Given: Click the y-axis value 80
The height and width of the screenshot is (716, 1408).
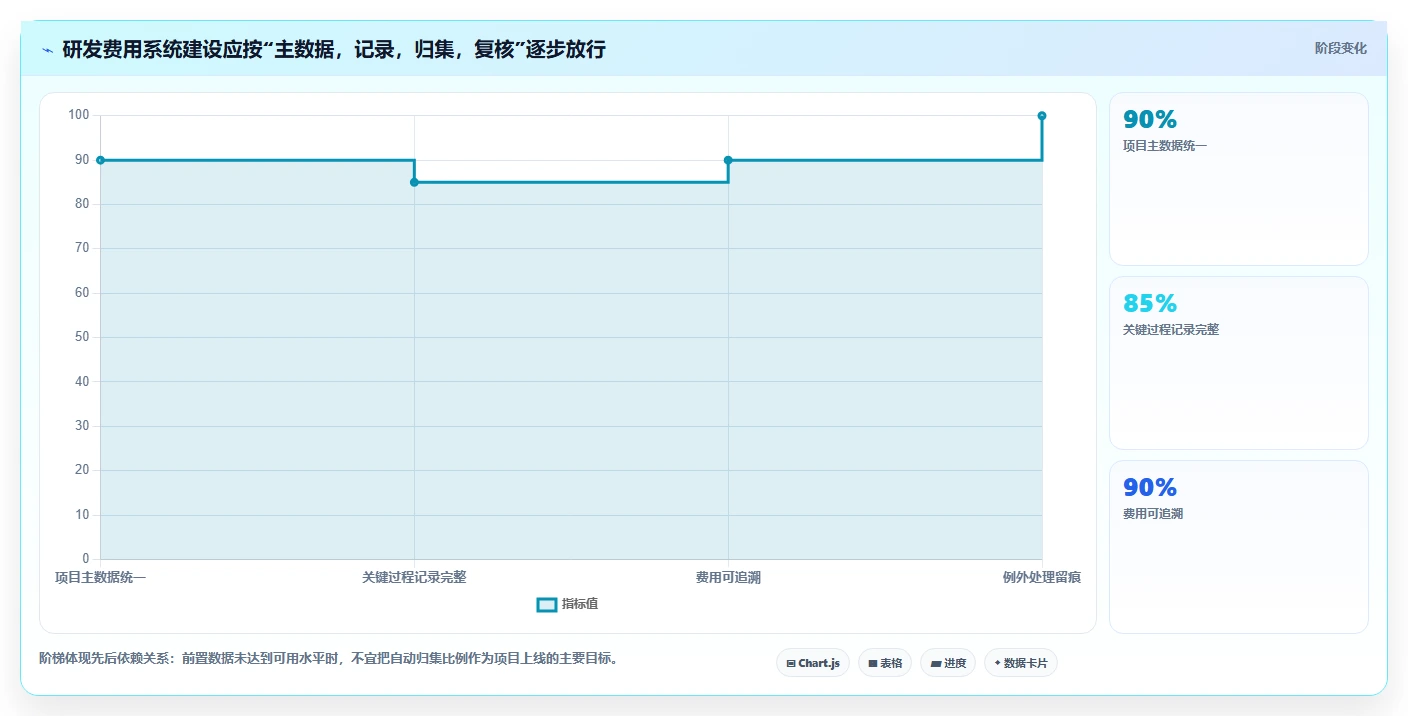Looking at the screenshot, I should click(82, 204).
